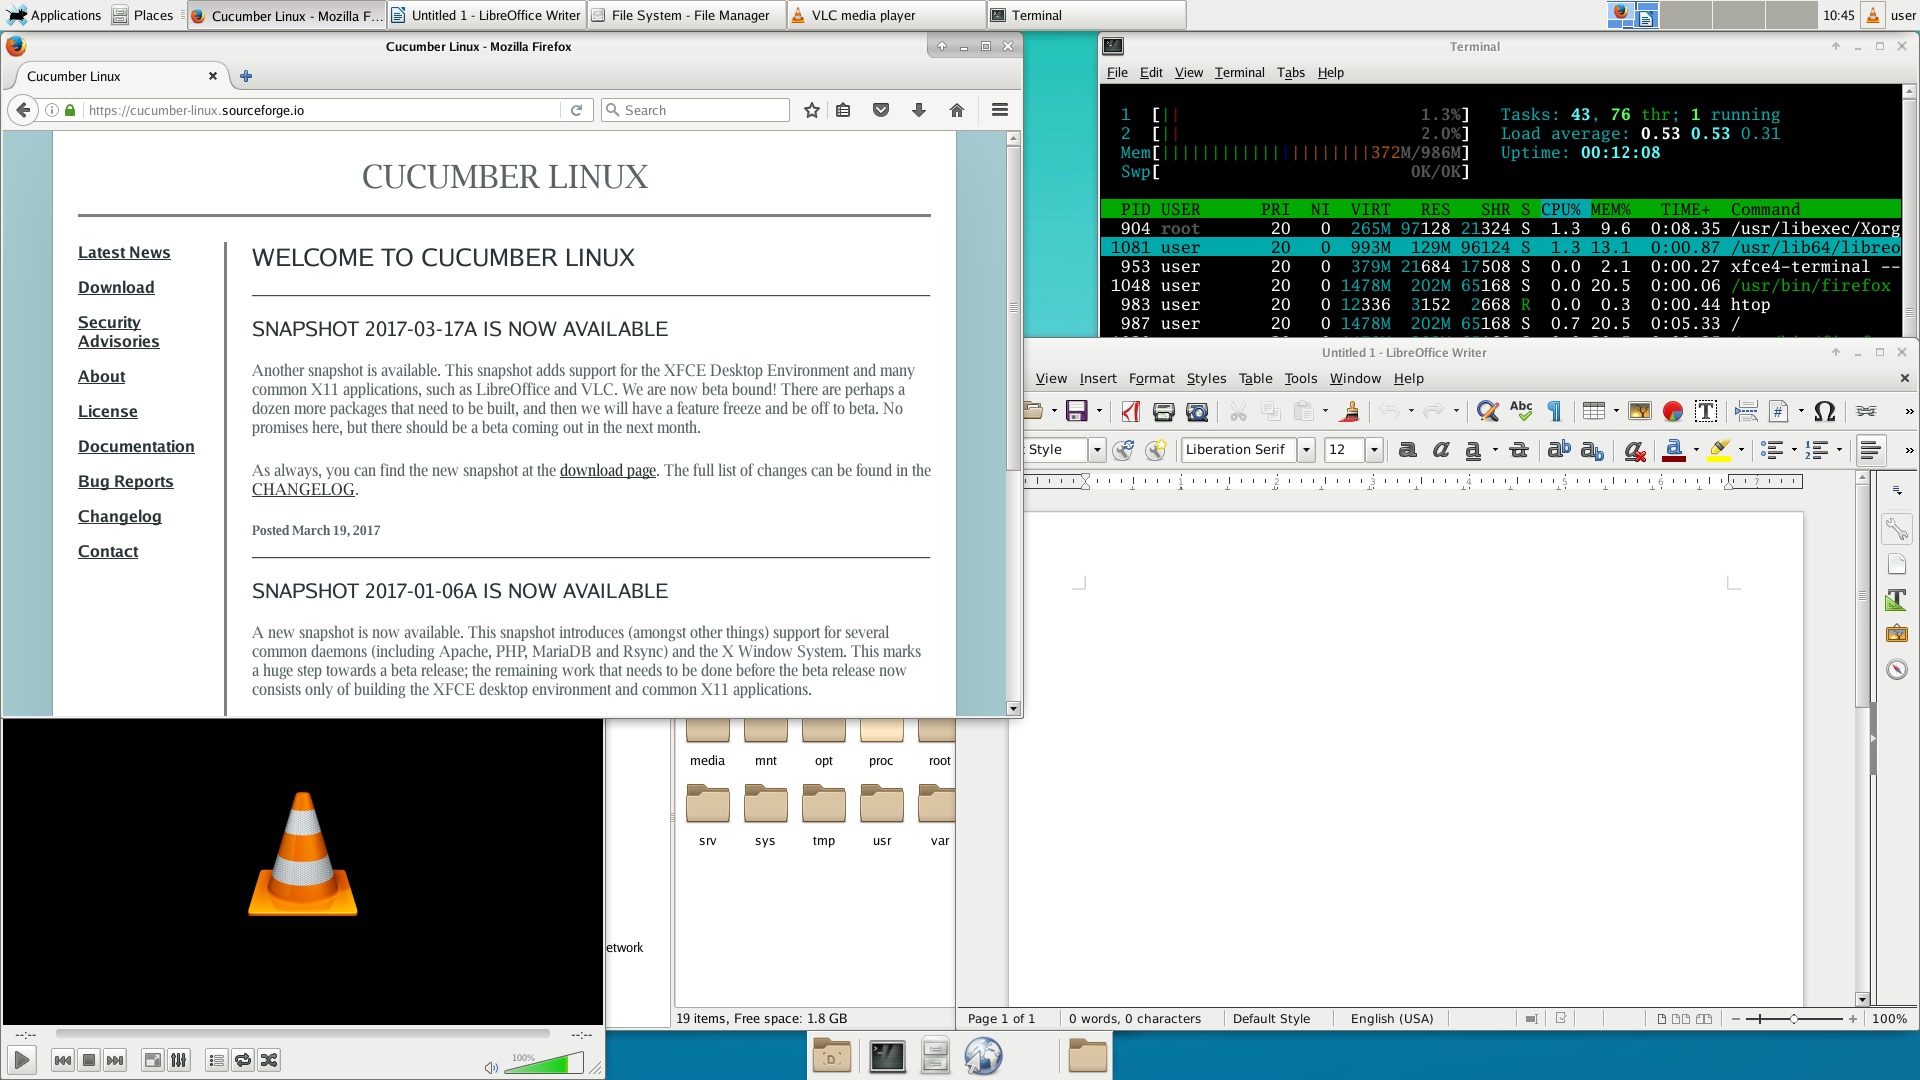Open the download page link
This screenshot has width=1920, height=1080.
click(x=607, y=470)
